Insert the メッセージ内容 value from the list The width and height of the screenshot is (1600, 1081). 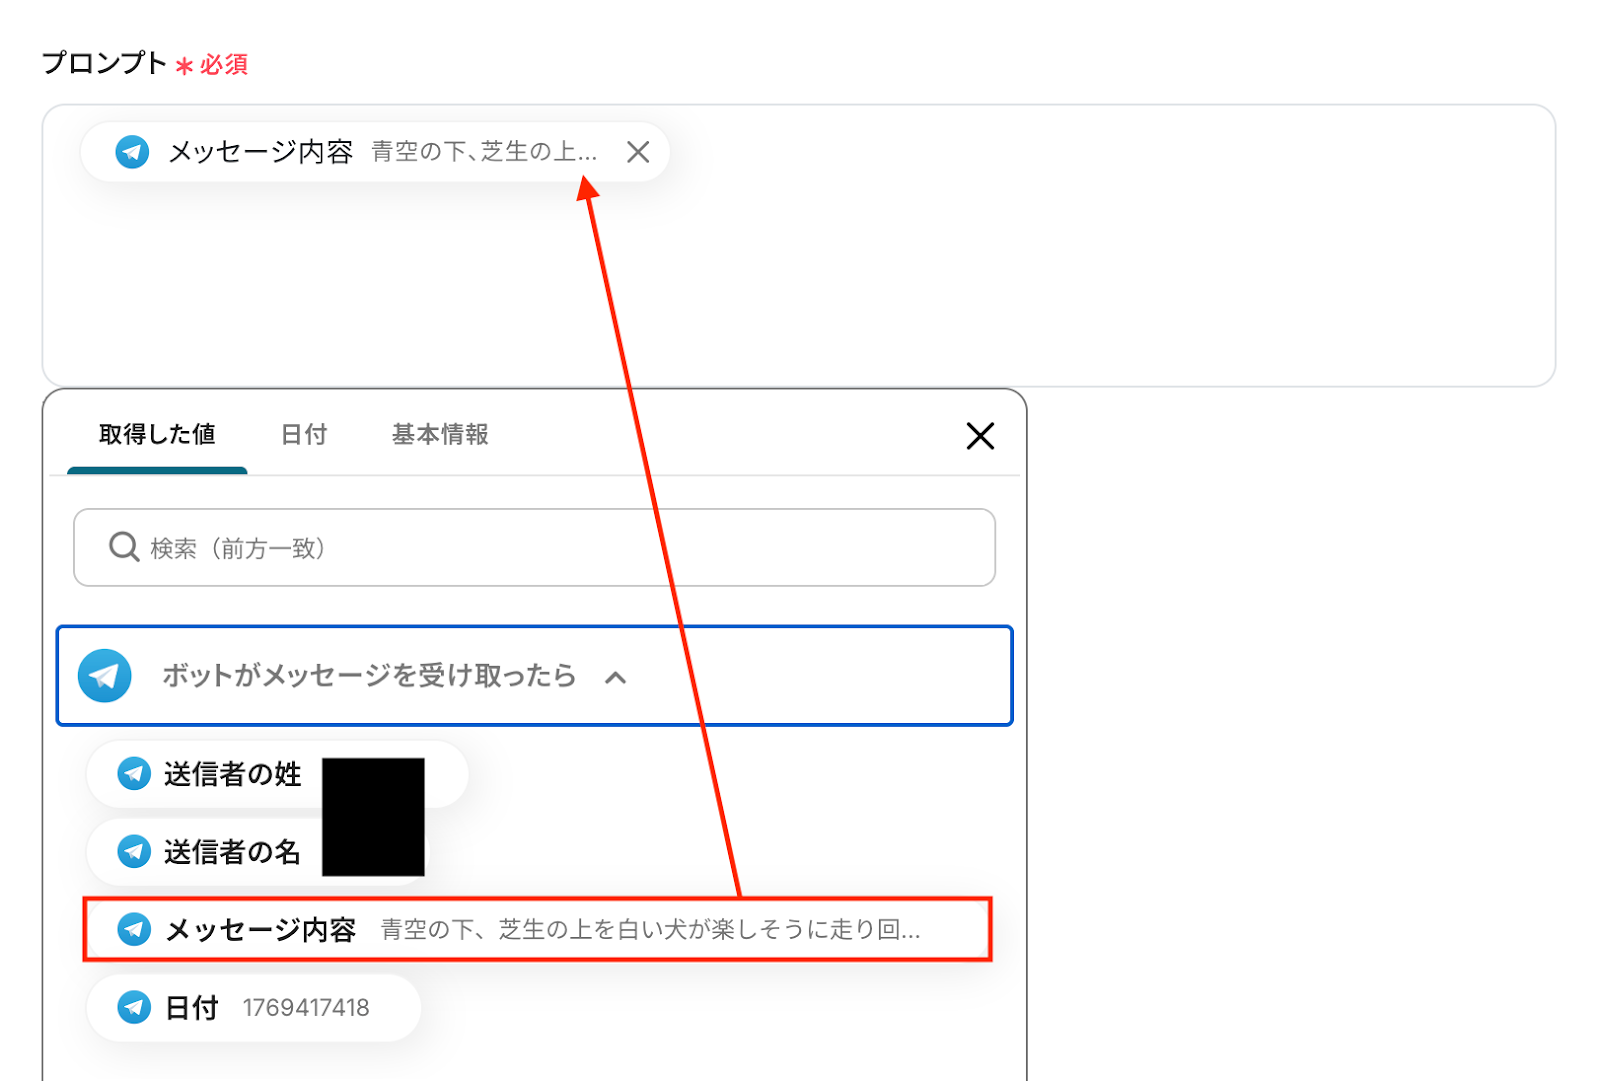click(537, 930)
